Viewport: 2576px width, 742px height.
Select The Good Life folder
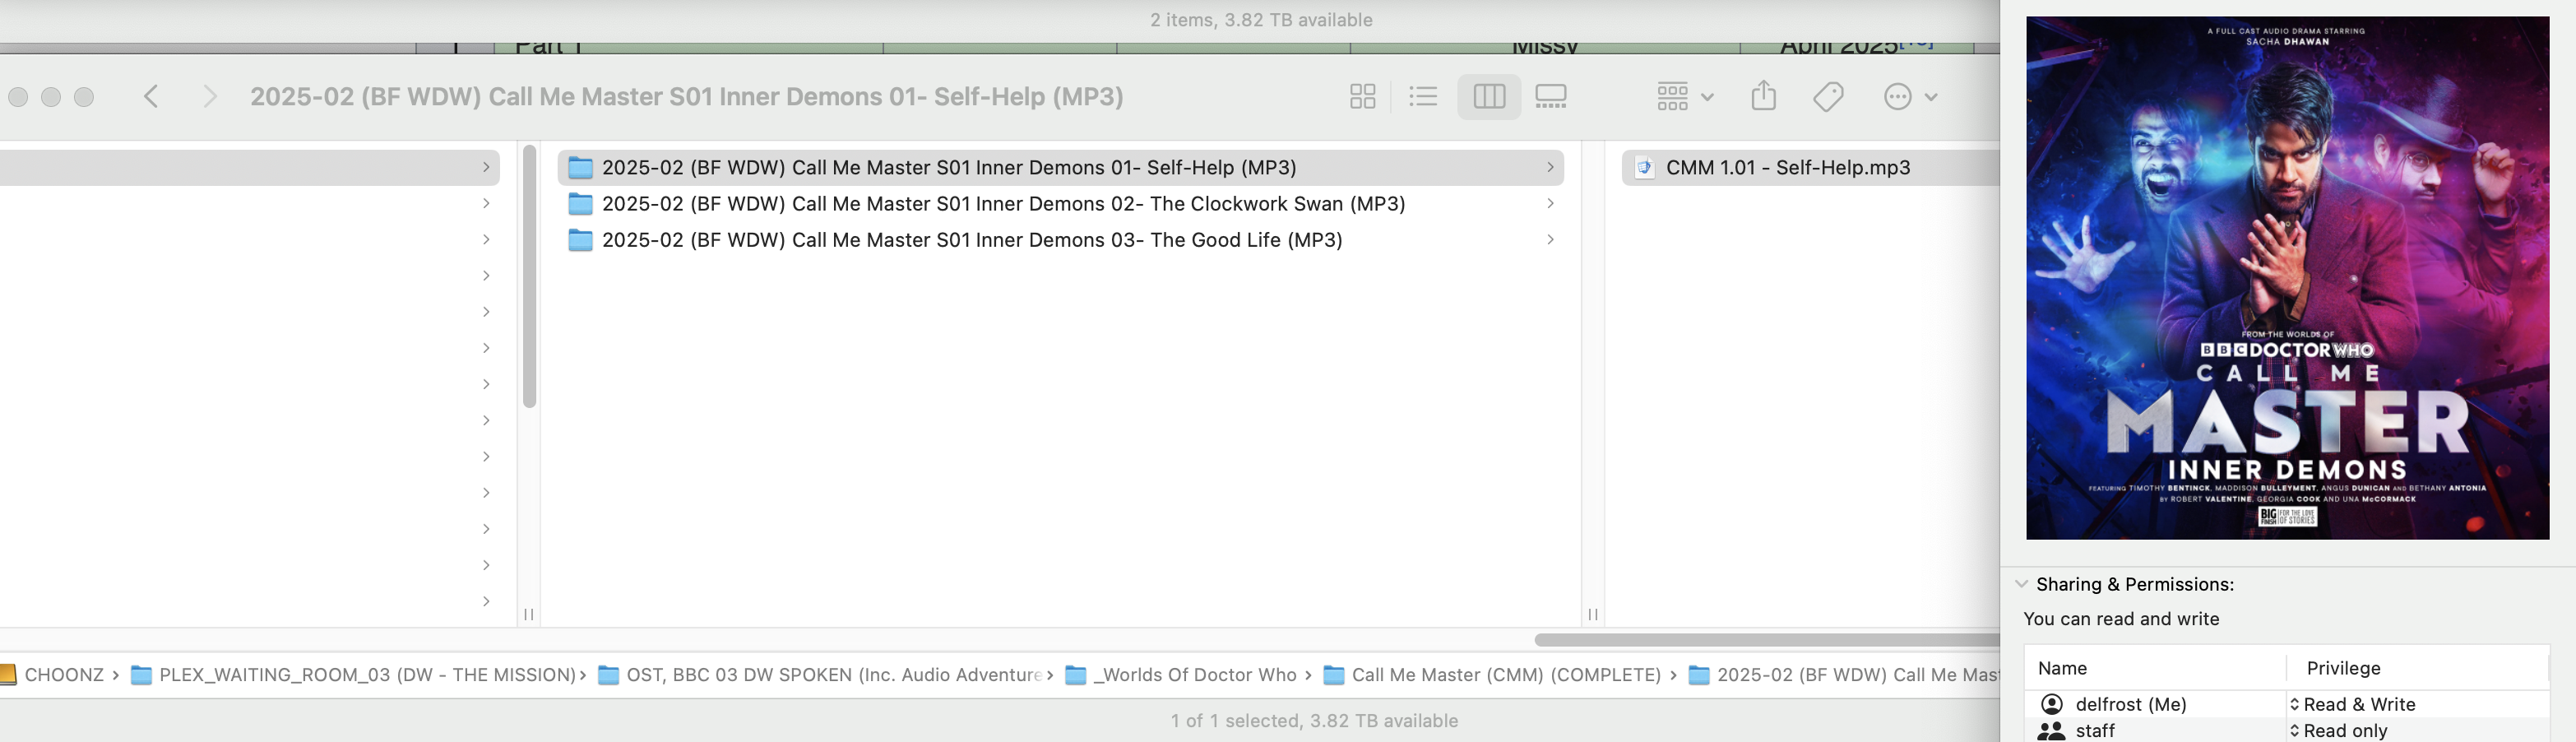click(971, 240)
